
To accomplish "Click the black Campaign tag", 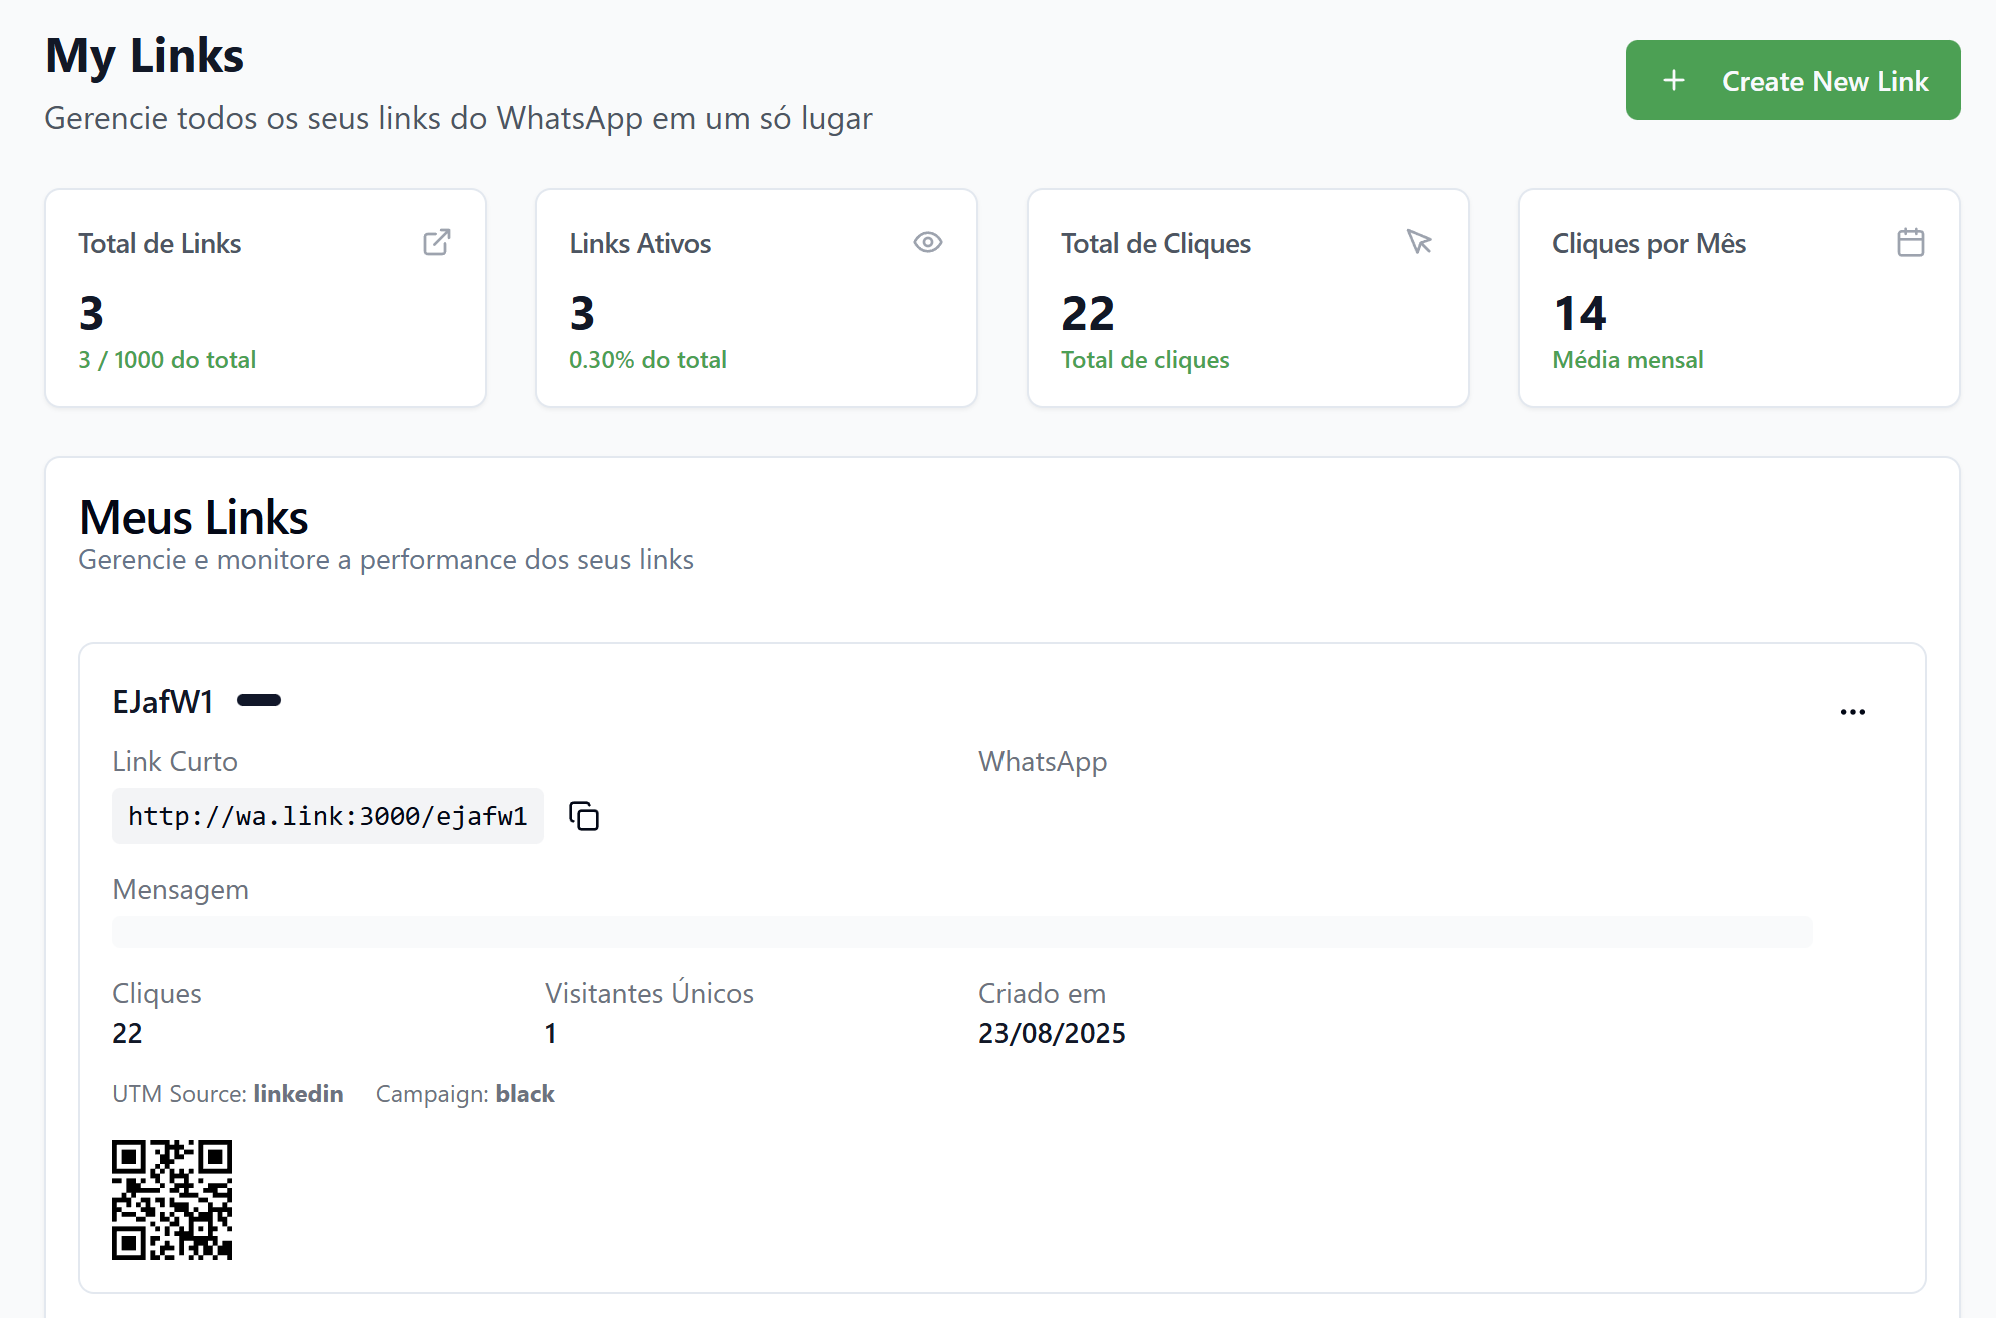I will [524, 1093].
